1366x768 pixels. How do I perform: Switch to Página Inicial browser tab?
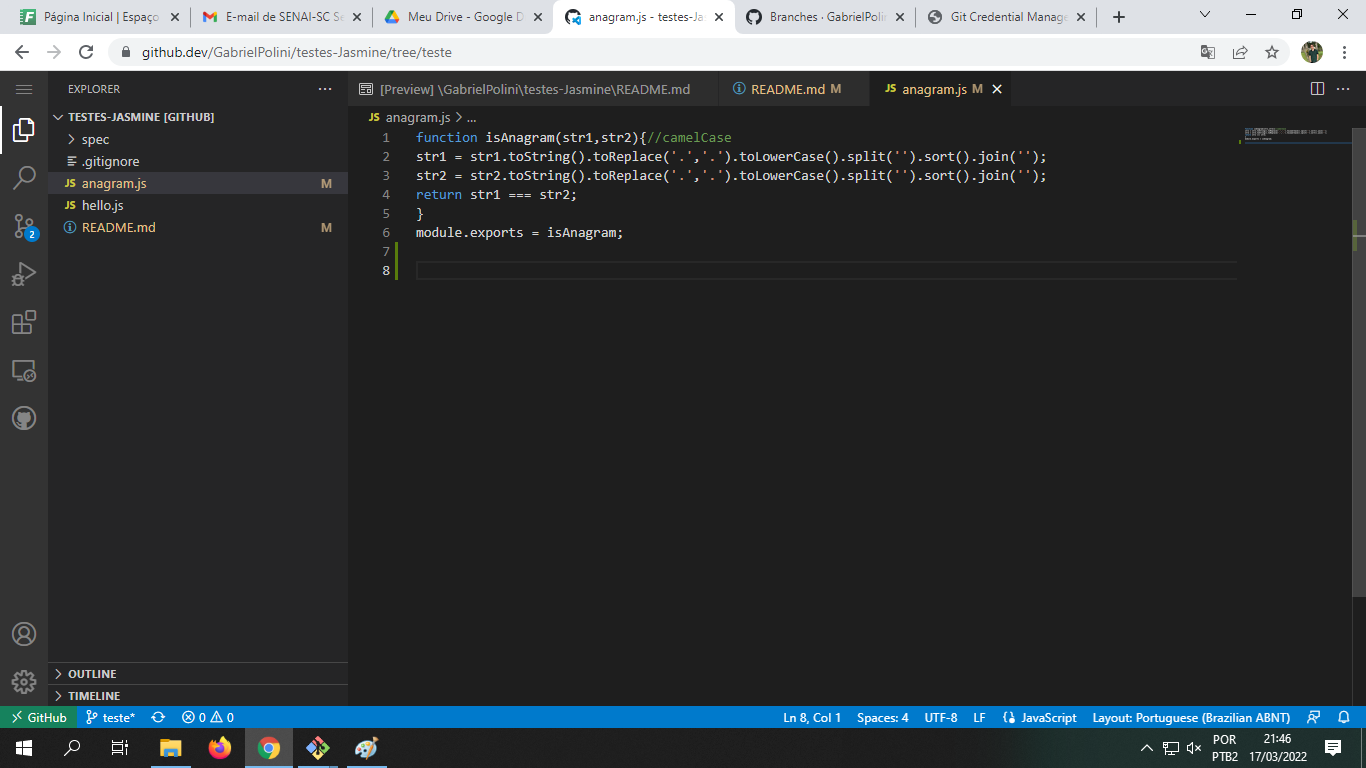[99, 17]
